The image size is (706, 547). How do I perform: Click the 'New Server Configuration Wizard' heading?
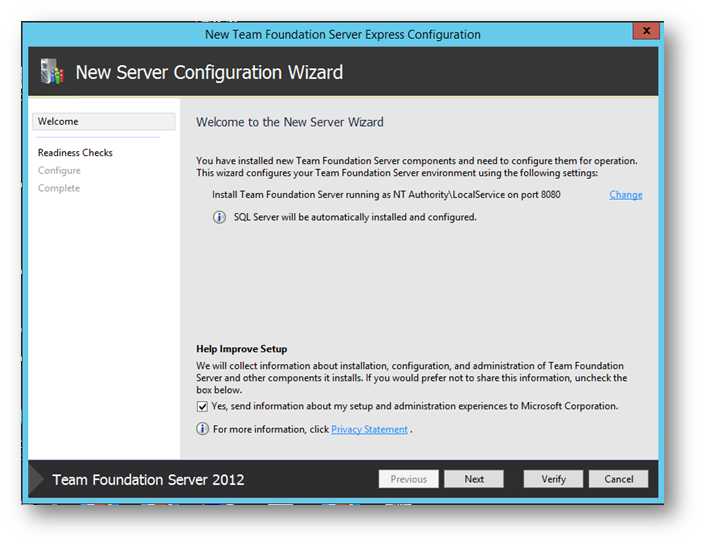209,72
